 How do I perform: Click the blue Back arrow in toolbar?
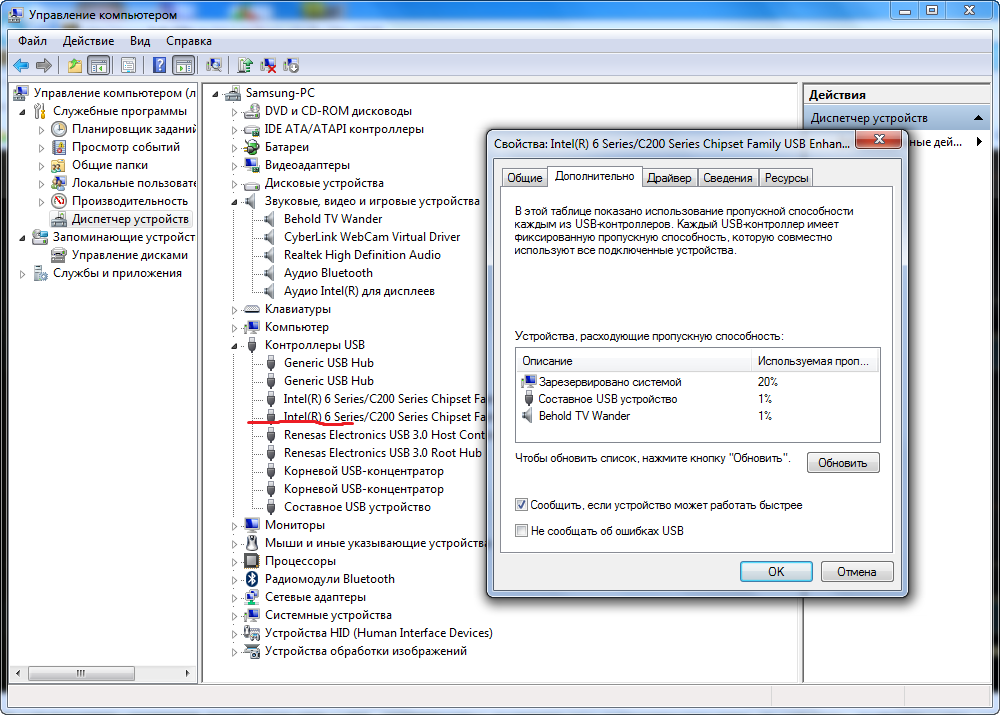coord(21,66)
